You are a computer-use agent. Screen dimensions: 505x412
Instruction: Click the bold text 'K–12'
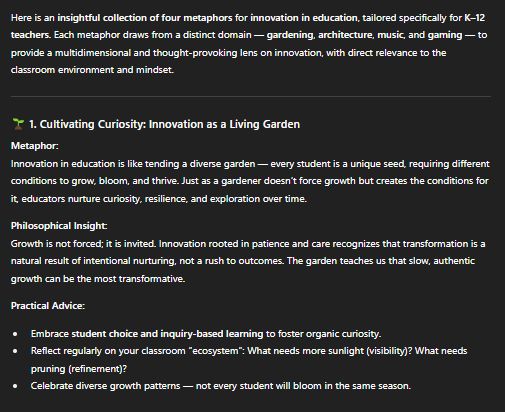point(474,18)
